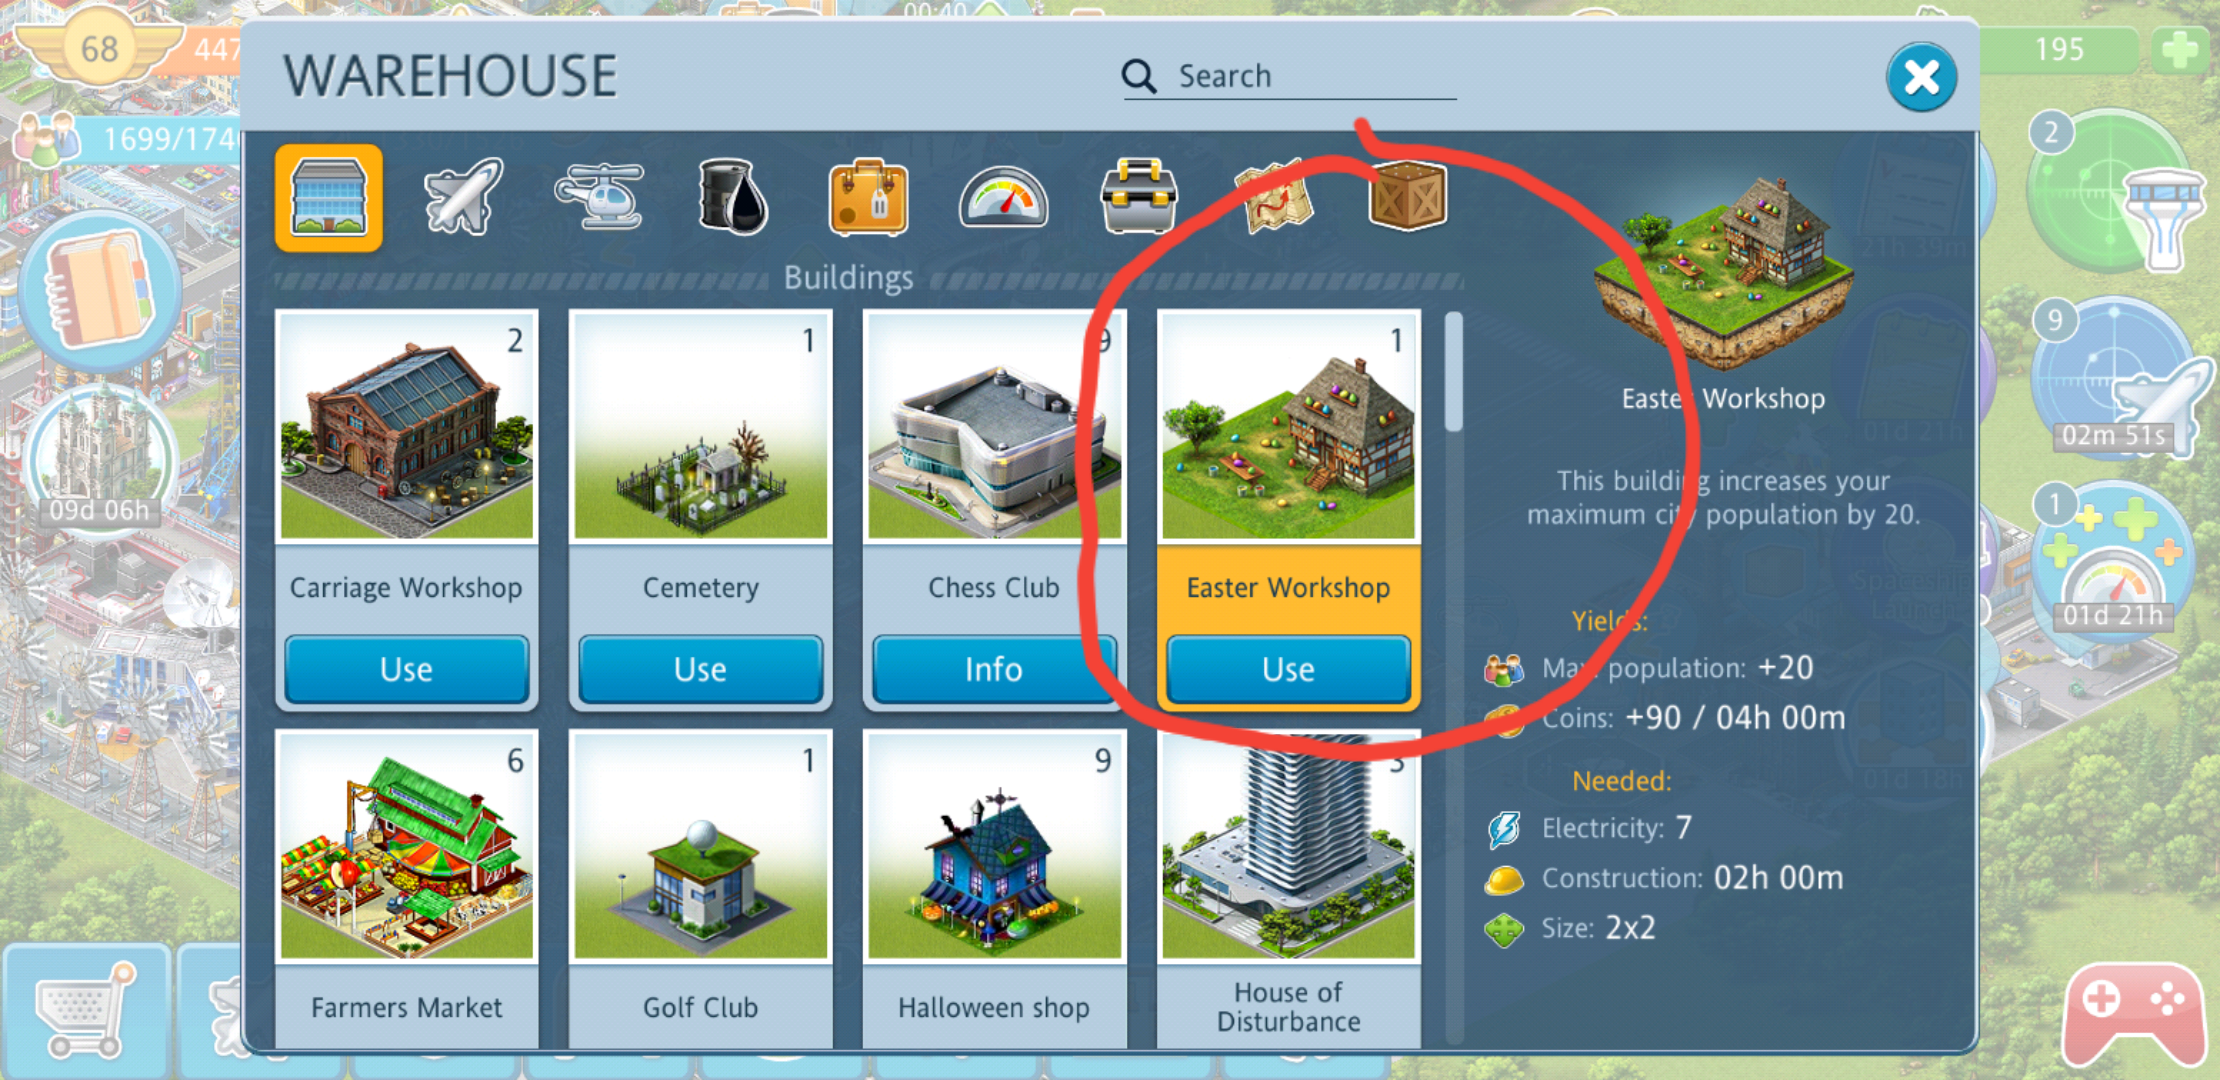This screenshot has height=1080, width=2220.
Task: Select the Golf Club building thumbnail
Action: [701, 845]
